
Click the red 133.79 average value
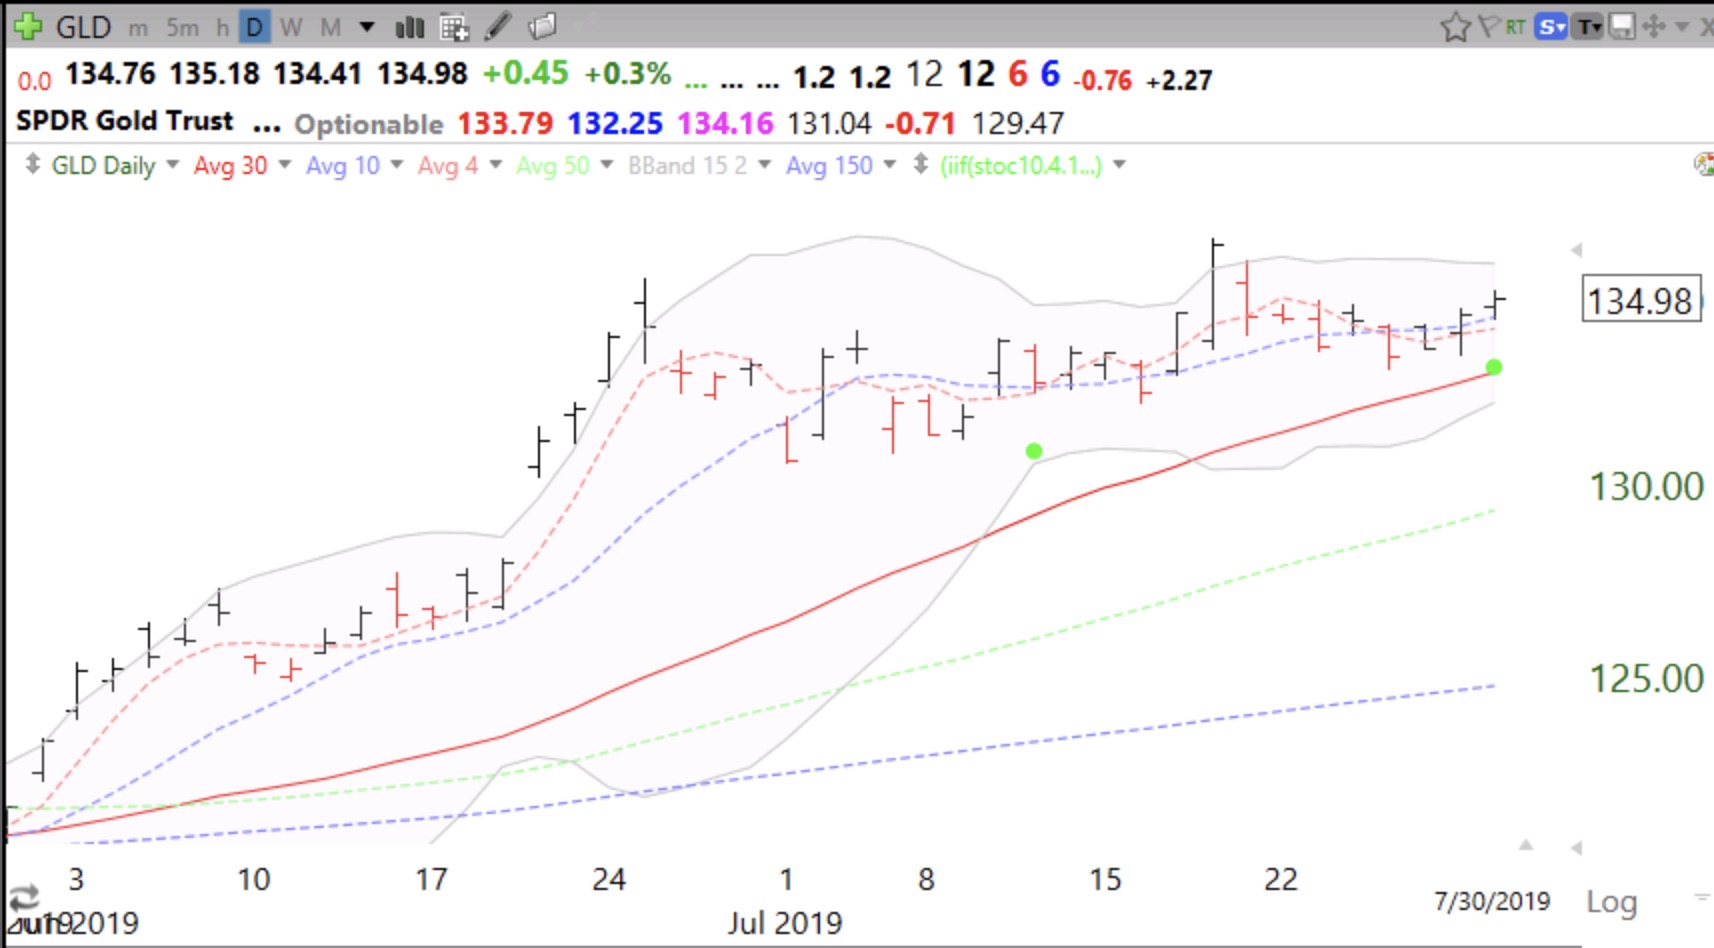pos(505,123)
